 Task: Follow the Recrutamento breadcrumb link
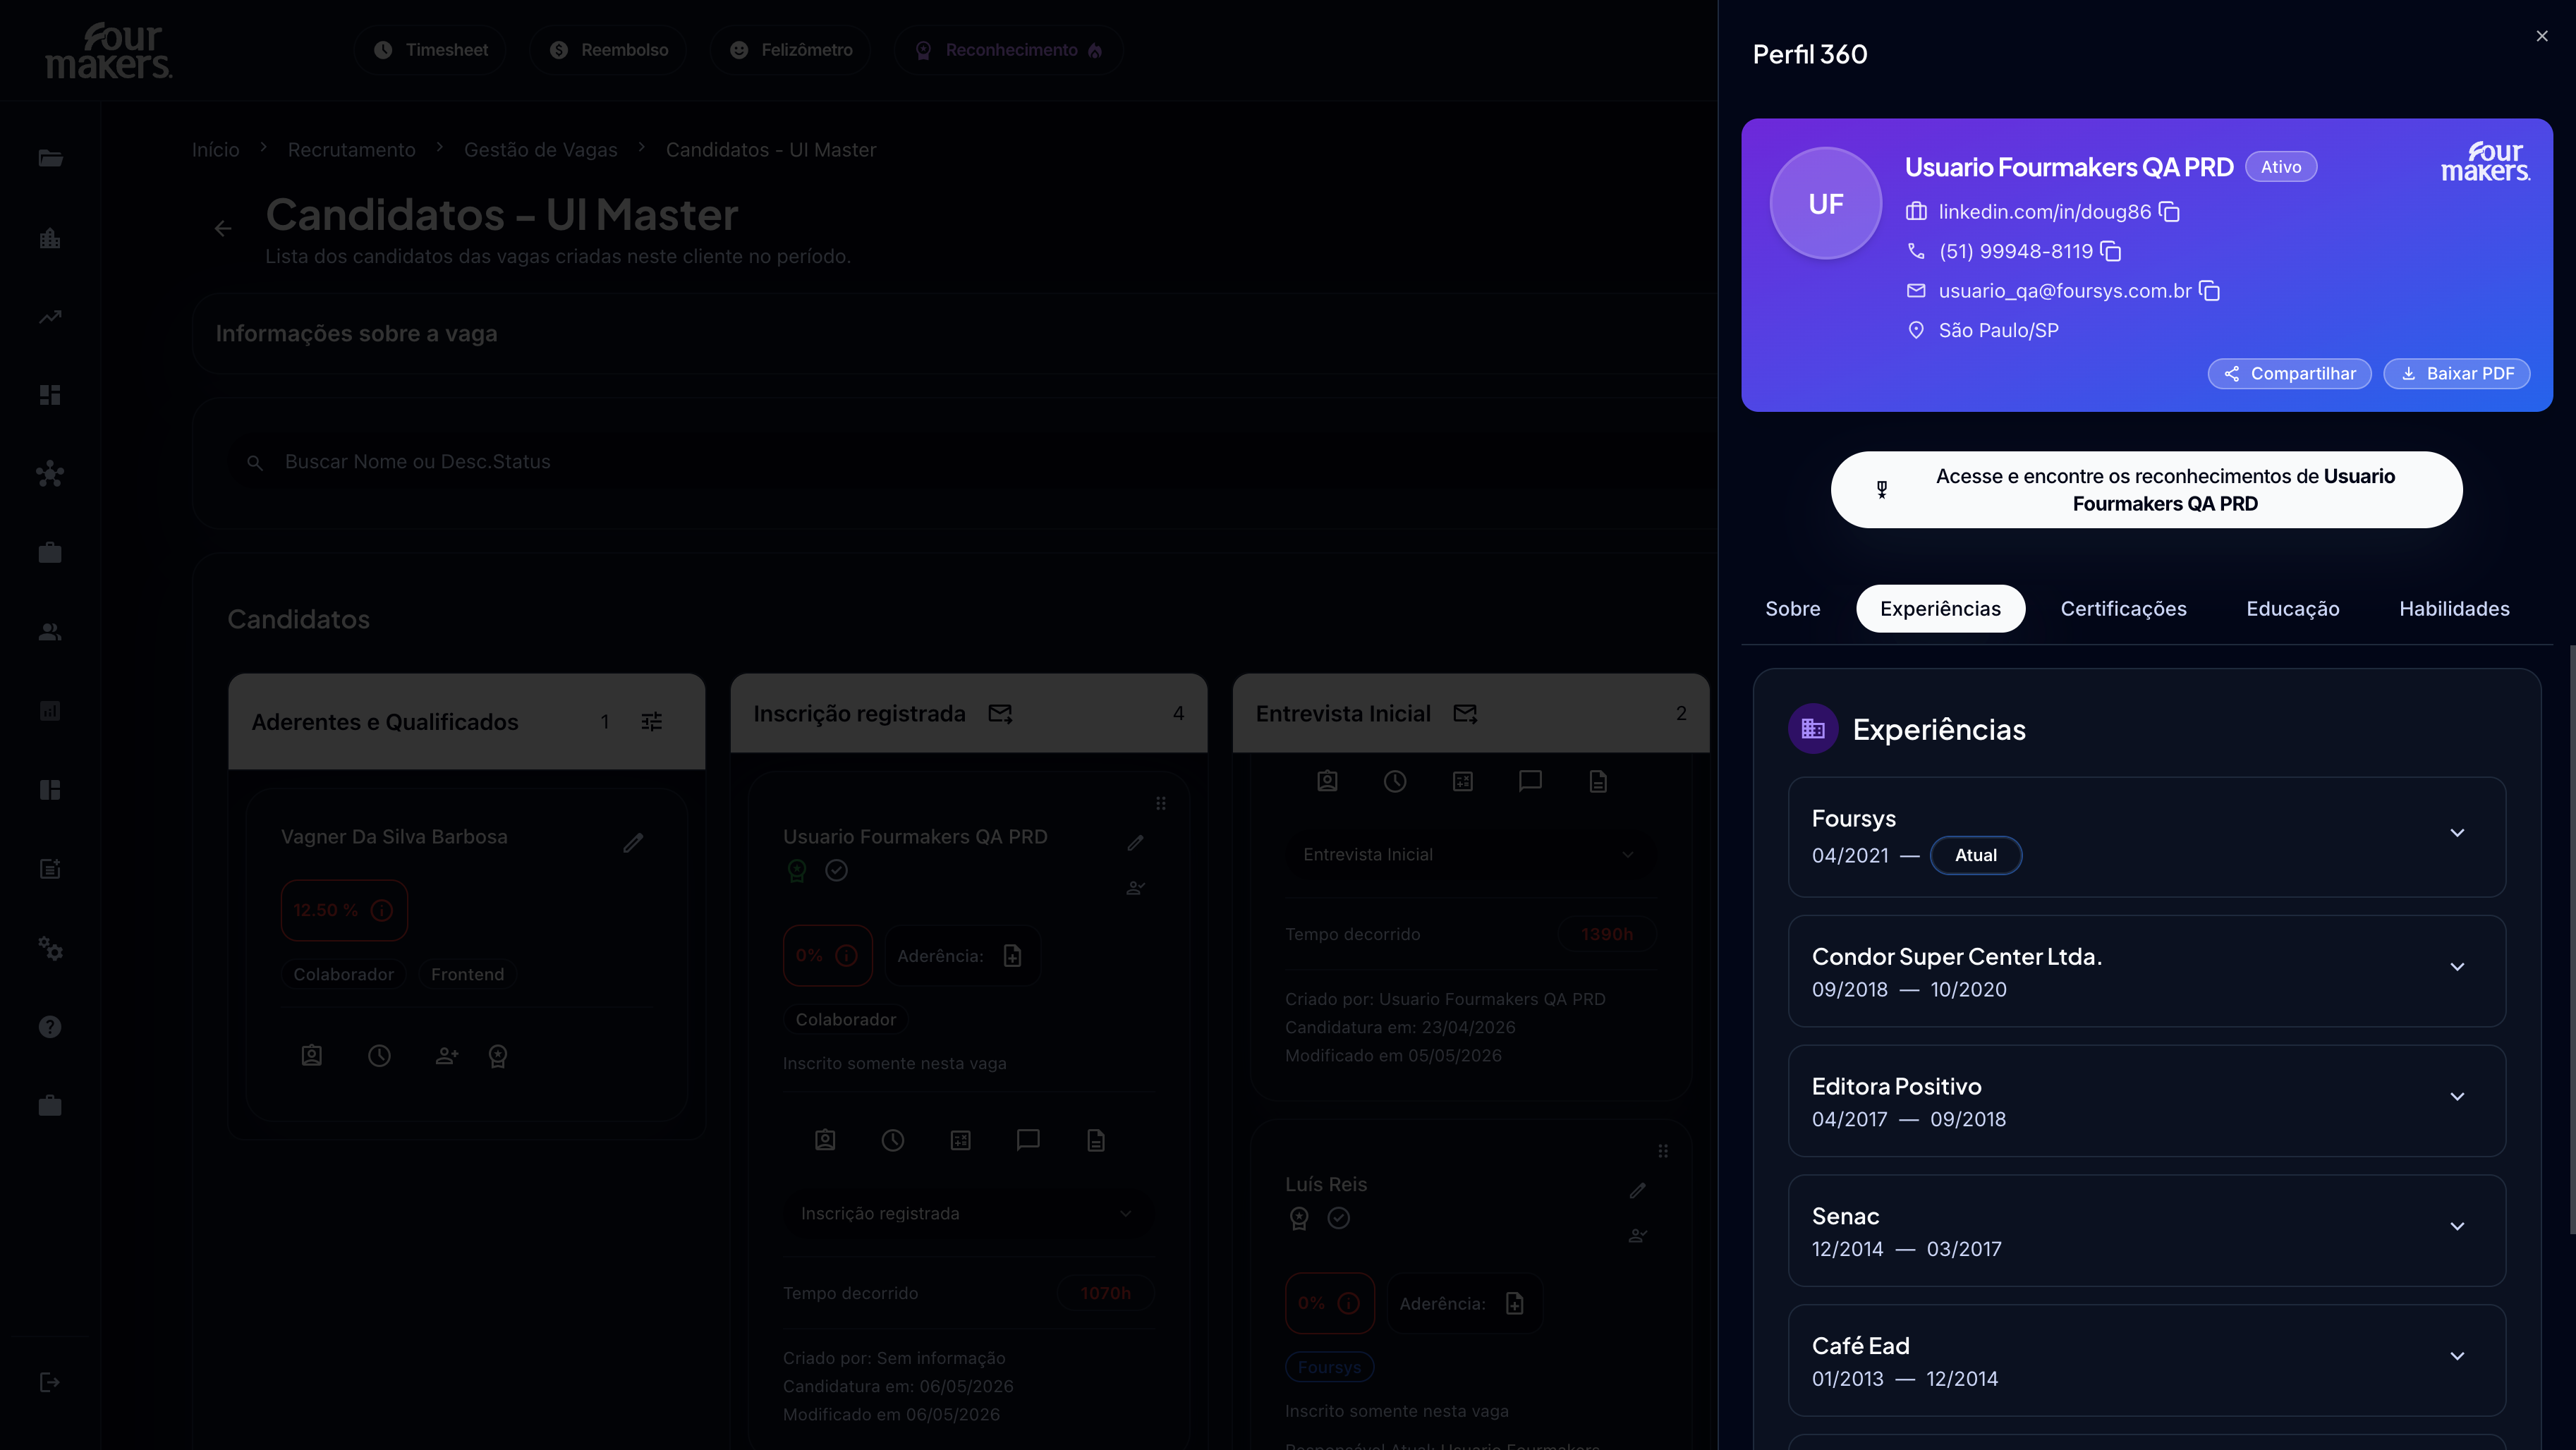pos(352,150)
